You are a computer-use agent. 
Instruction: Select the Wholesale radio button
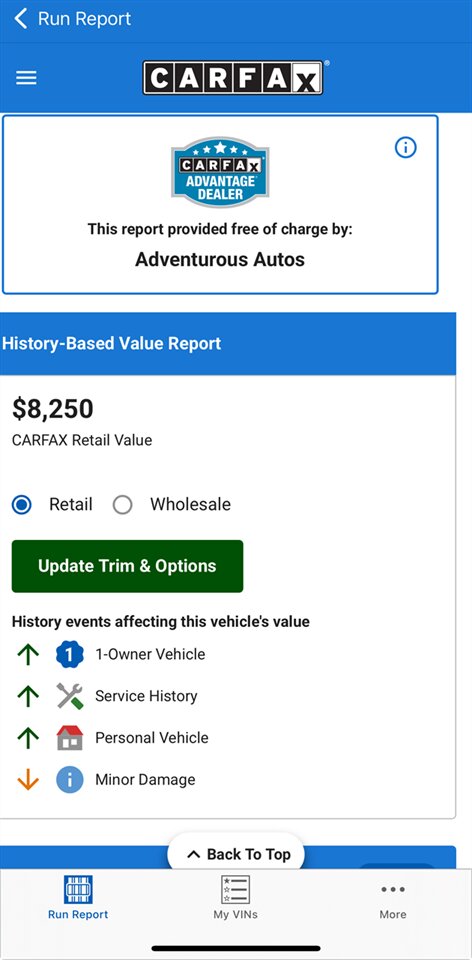pyautogui.click(x=122, y=505)
